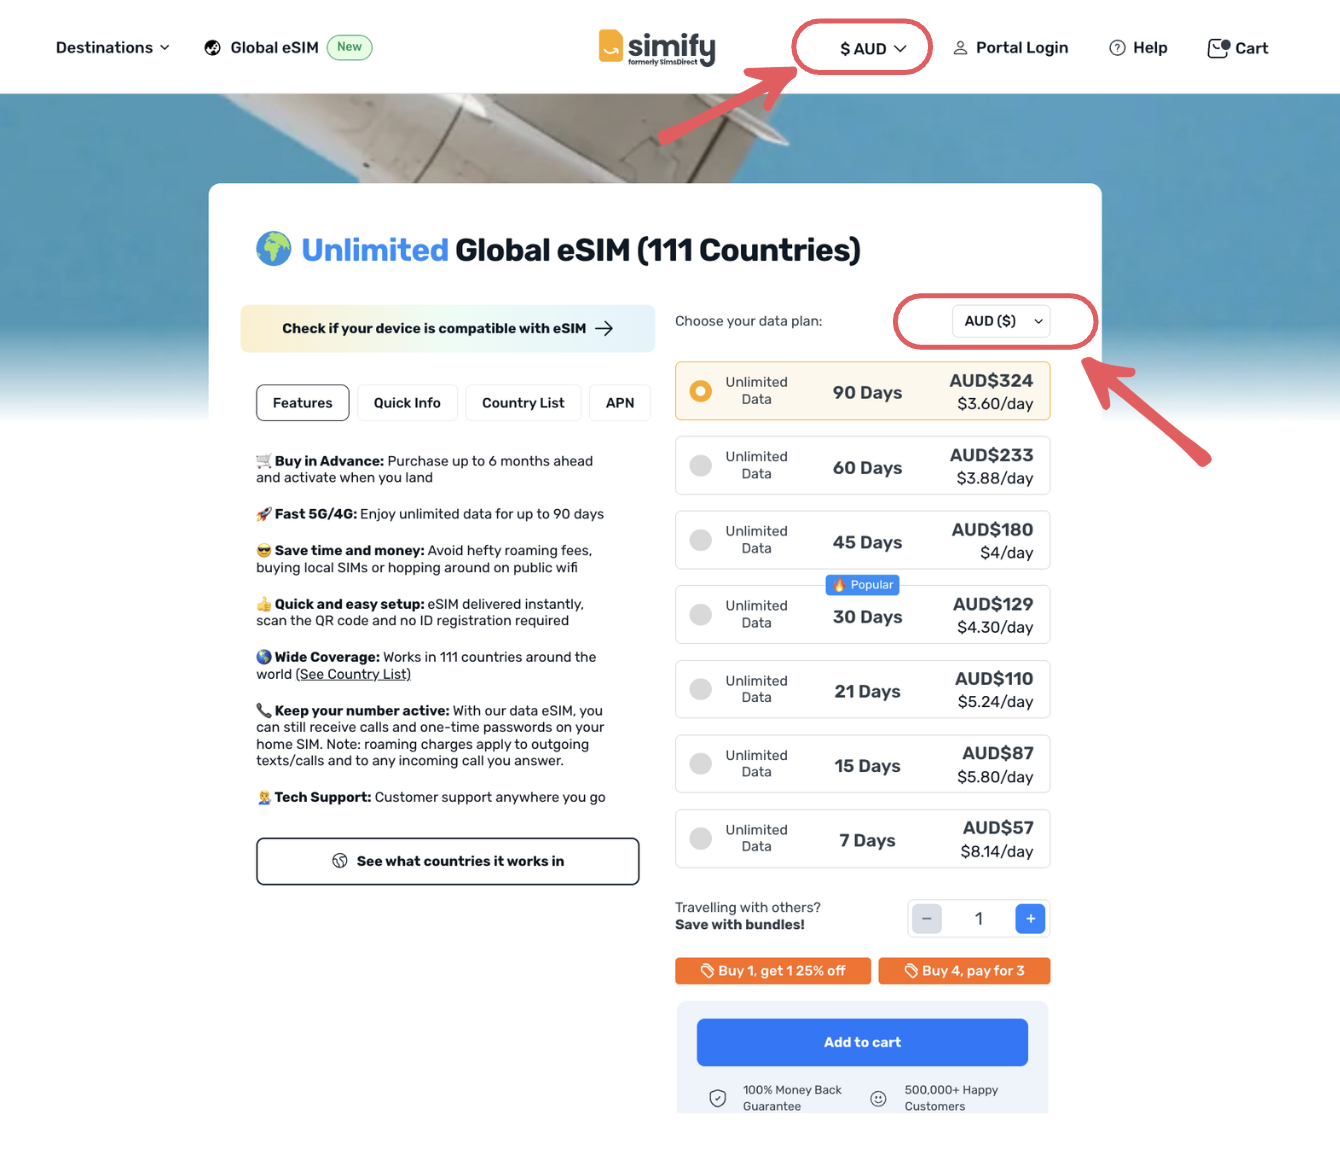Expand the Destinations dropdown menu
The image size is (1340, 1150).
[x=113, y=48]
